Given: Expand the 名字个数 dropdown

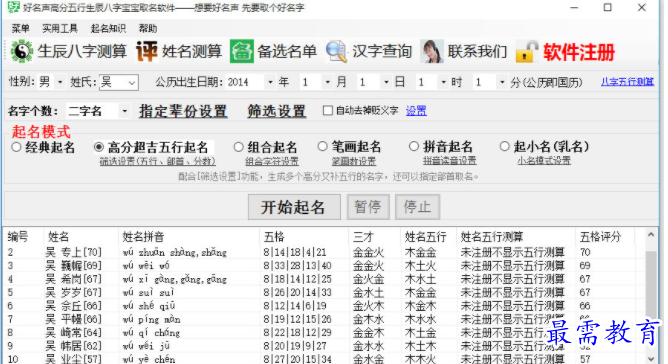Looking at the screenshot, I should pos(124,111).
